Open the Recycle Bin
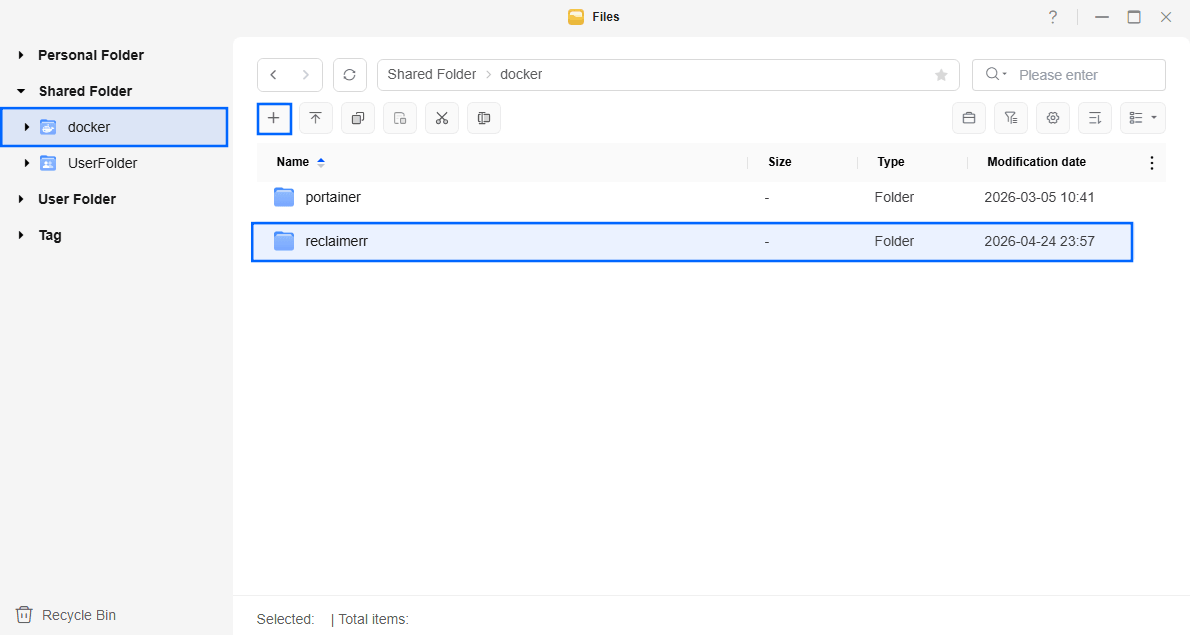The height and width of the screenshot is (635, 1190). [x=78, y=615]
